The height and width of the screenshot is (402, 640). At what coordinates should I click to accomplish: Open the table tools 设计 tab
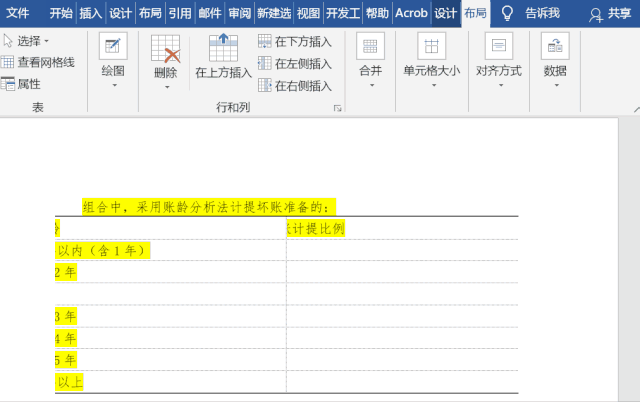pos(445,13)
